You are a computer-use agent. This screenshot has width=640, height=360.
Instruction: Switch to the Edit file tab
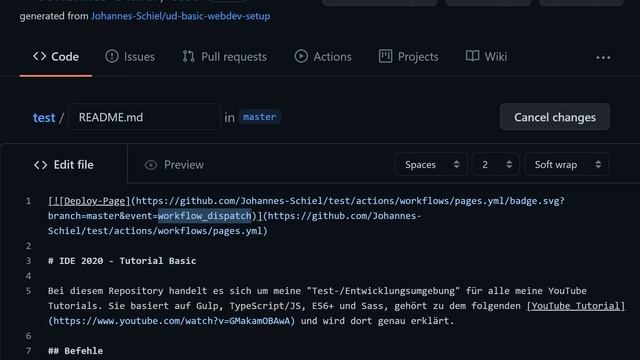tap(64, 165)
